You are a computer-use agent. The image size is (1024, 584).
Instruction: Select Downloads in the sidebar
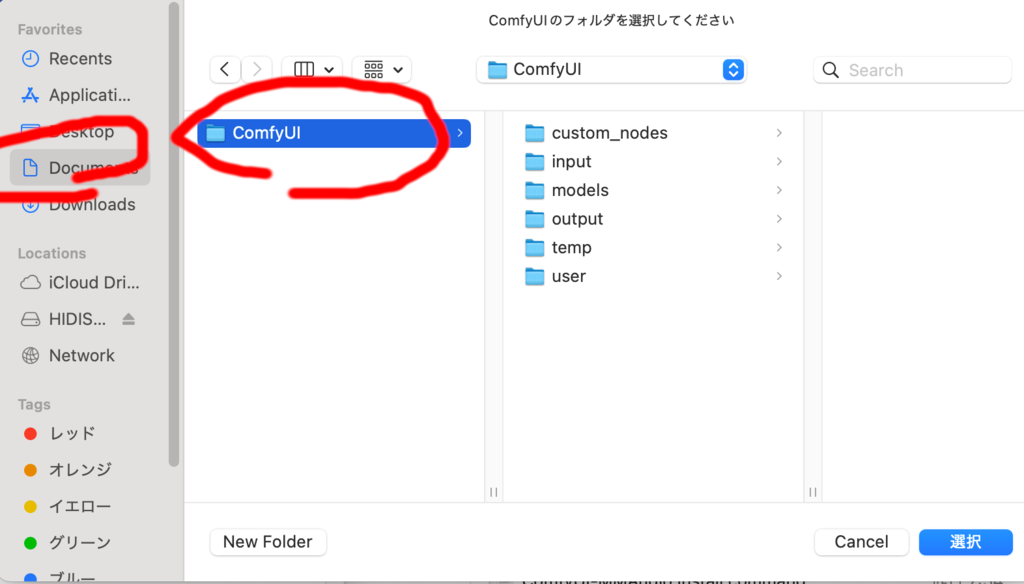(x=80, y=205)
